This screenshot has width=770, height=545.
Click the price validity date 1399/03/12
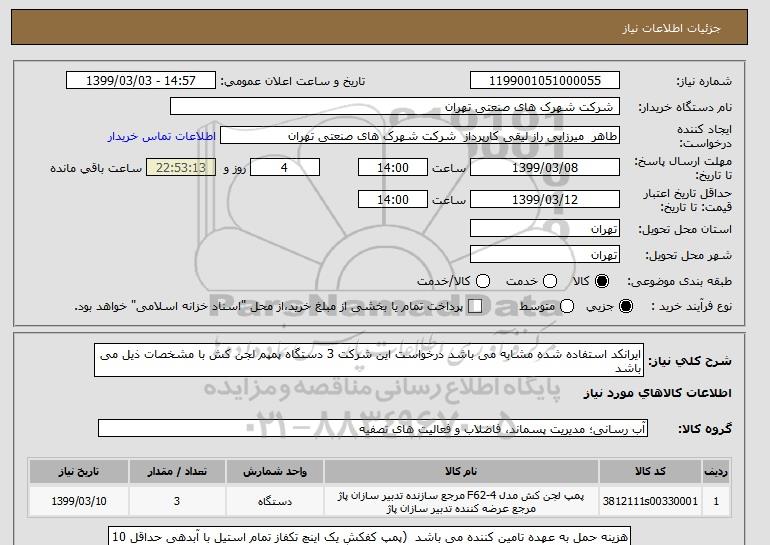(545, 199)
